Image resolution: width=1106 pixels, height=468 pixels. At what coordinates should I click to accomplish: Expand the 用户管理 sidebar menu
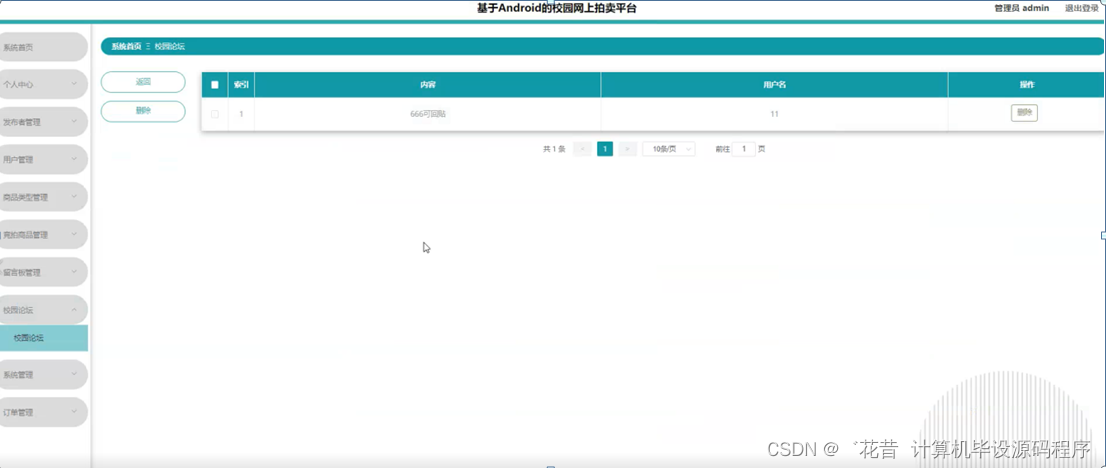[x=42, y=160]
